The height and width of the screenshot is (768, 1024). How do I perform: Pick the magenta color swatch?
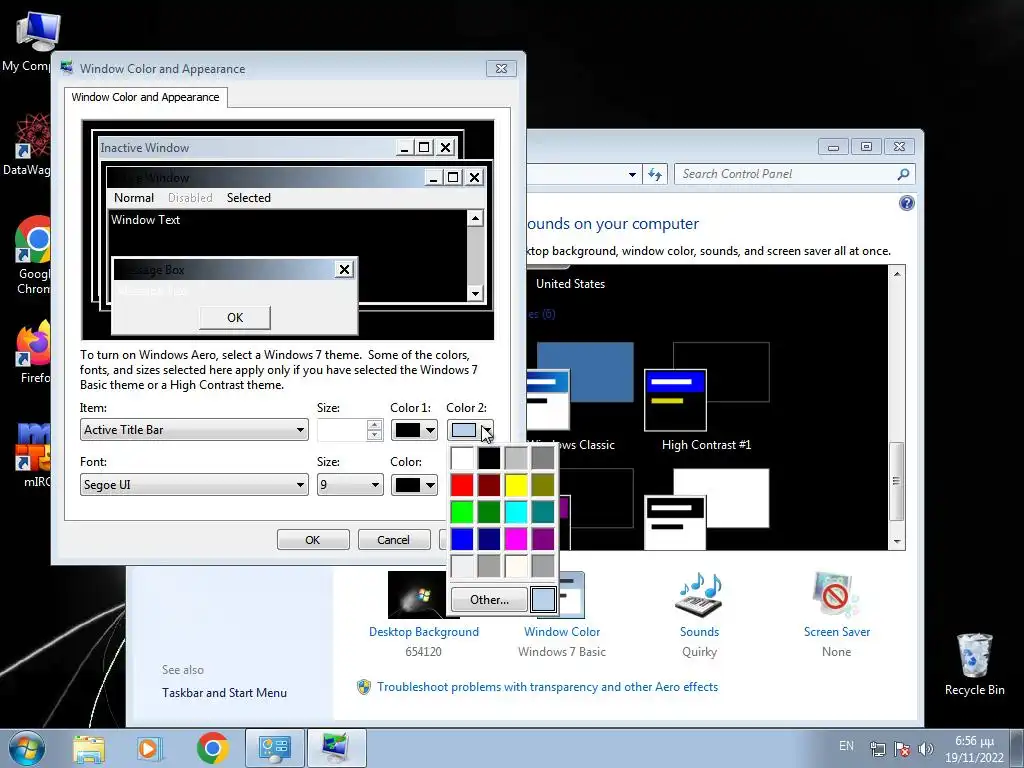click(515, 539)
